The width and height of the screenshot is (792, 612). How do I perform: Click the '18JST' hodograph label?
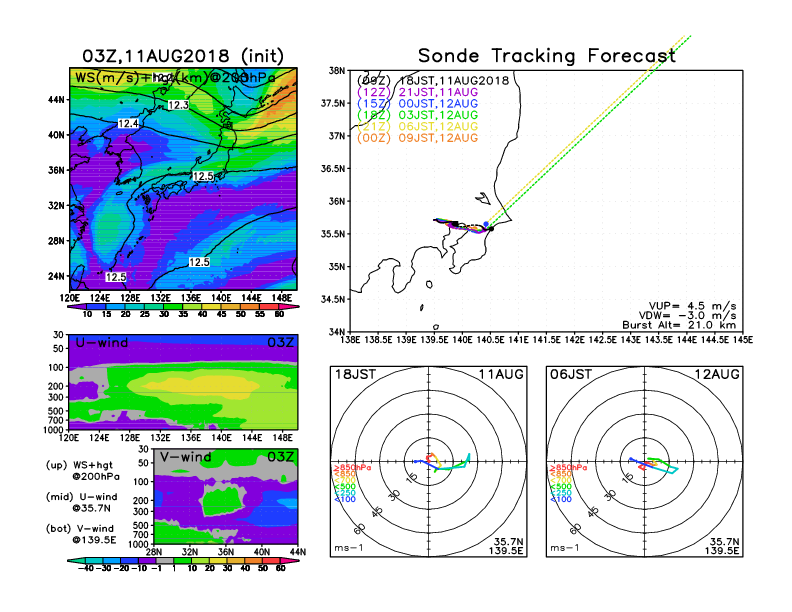[355, 374]
